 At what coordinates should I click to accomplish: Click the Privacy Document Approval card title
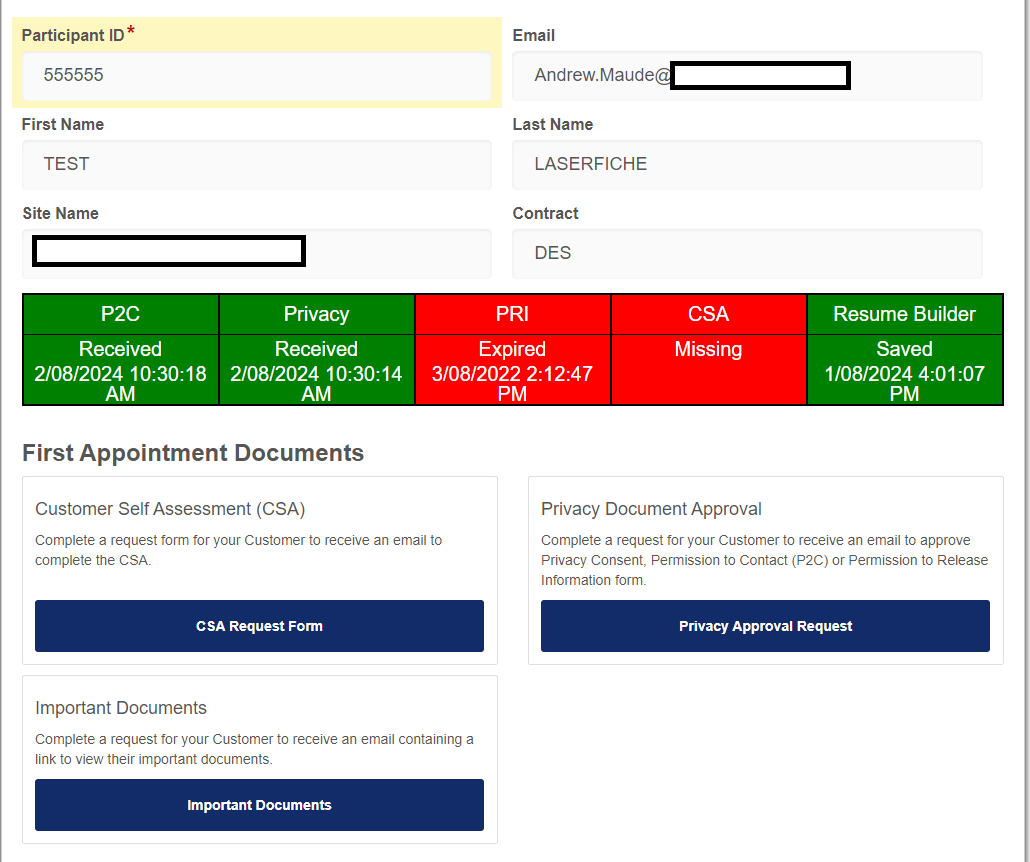coord(651,509)
